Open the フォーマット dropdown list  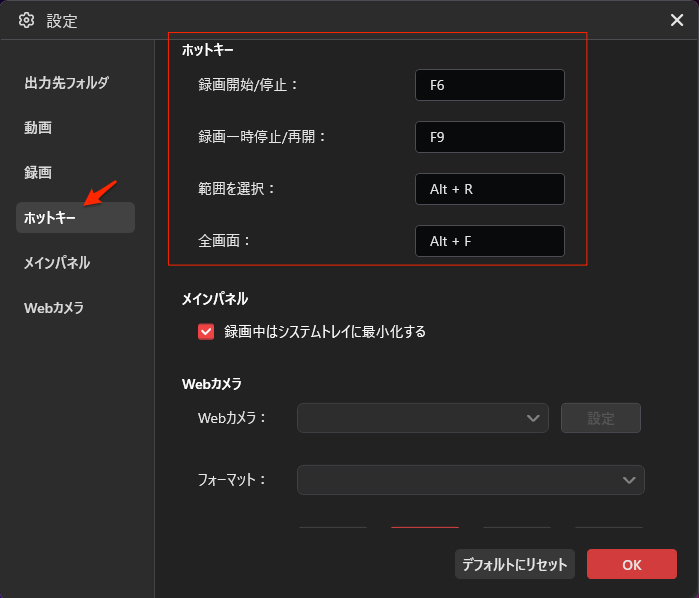(470, 480)
